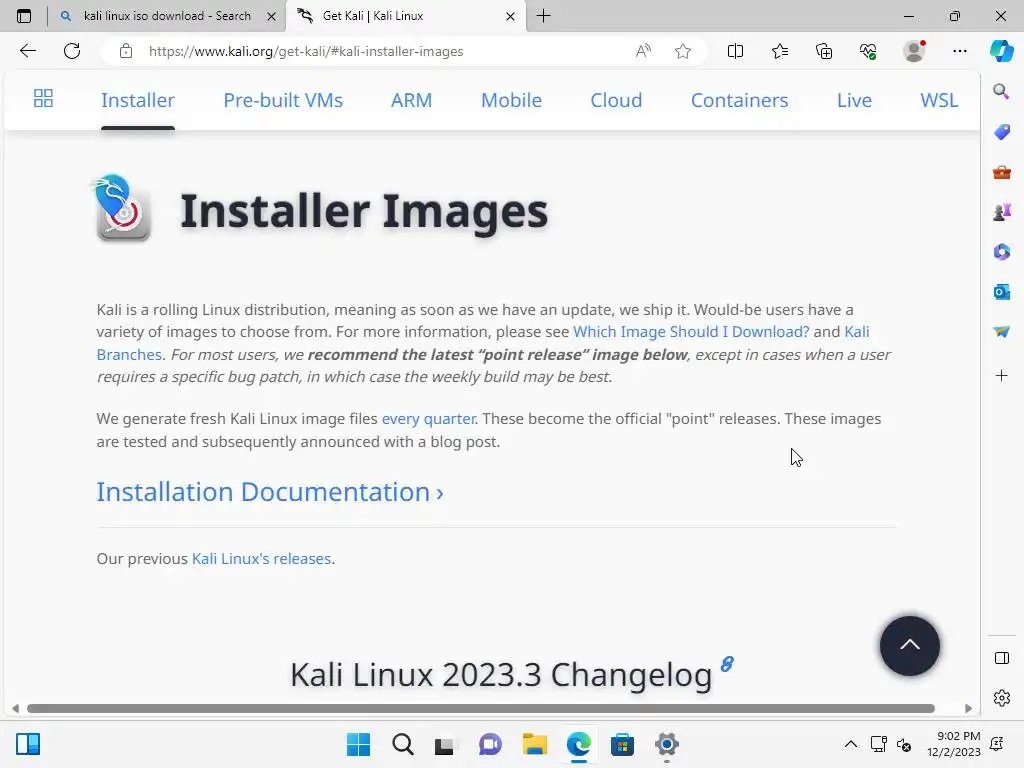Image resolution: width=1024 pixels, height=768 pixels.
Task: Open Microsoft Store from taskbar
Action: (x=622, y=744)
